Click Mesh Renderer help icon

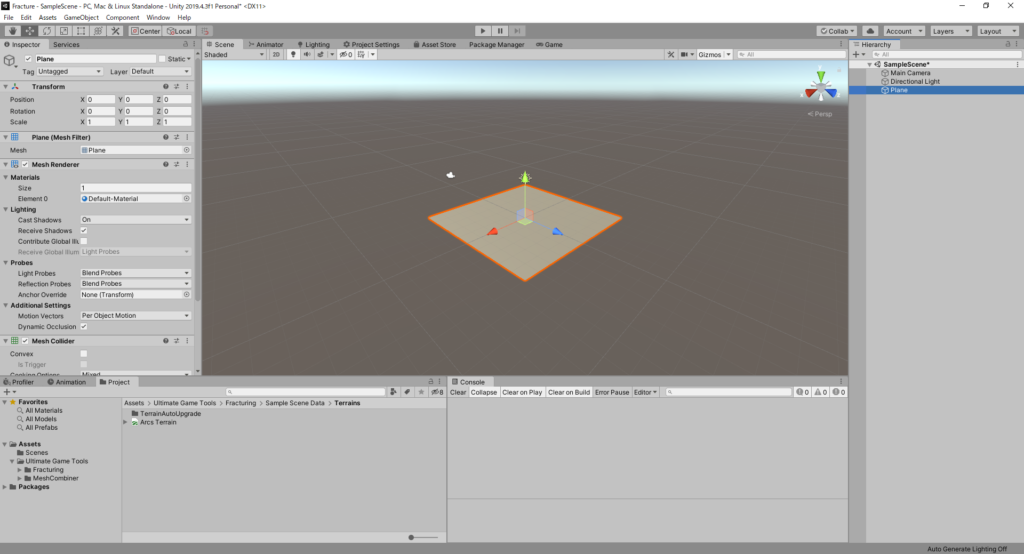click(166, 165)
